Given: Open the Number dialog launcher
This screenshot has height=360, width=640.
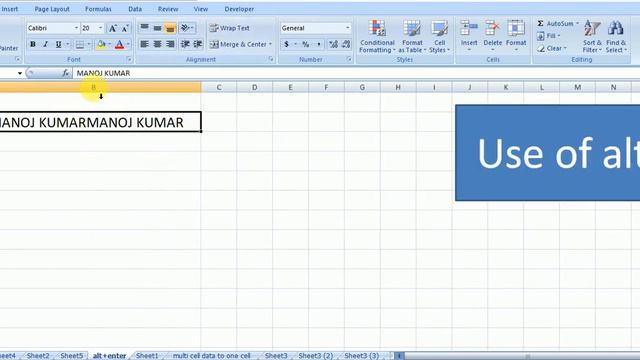Looking at the screenshot, I should coord(349,60).
